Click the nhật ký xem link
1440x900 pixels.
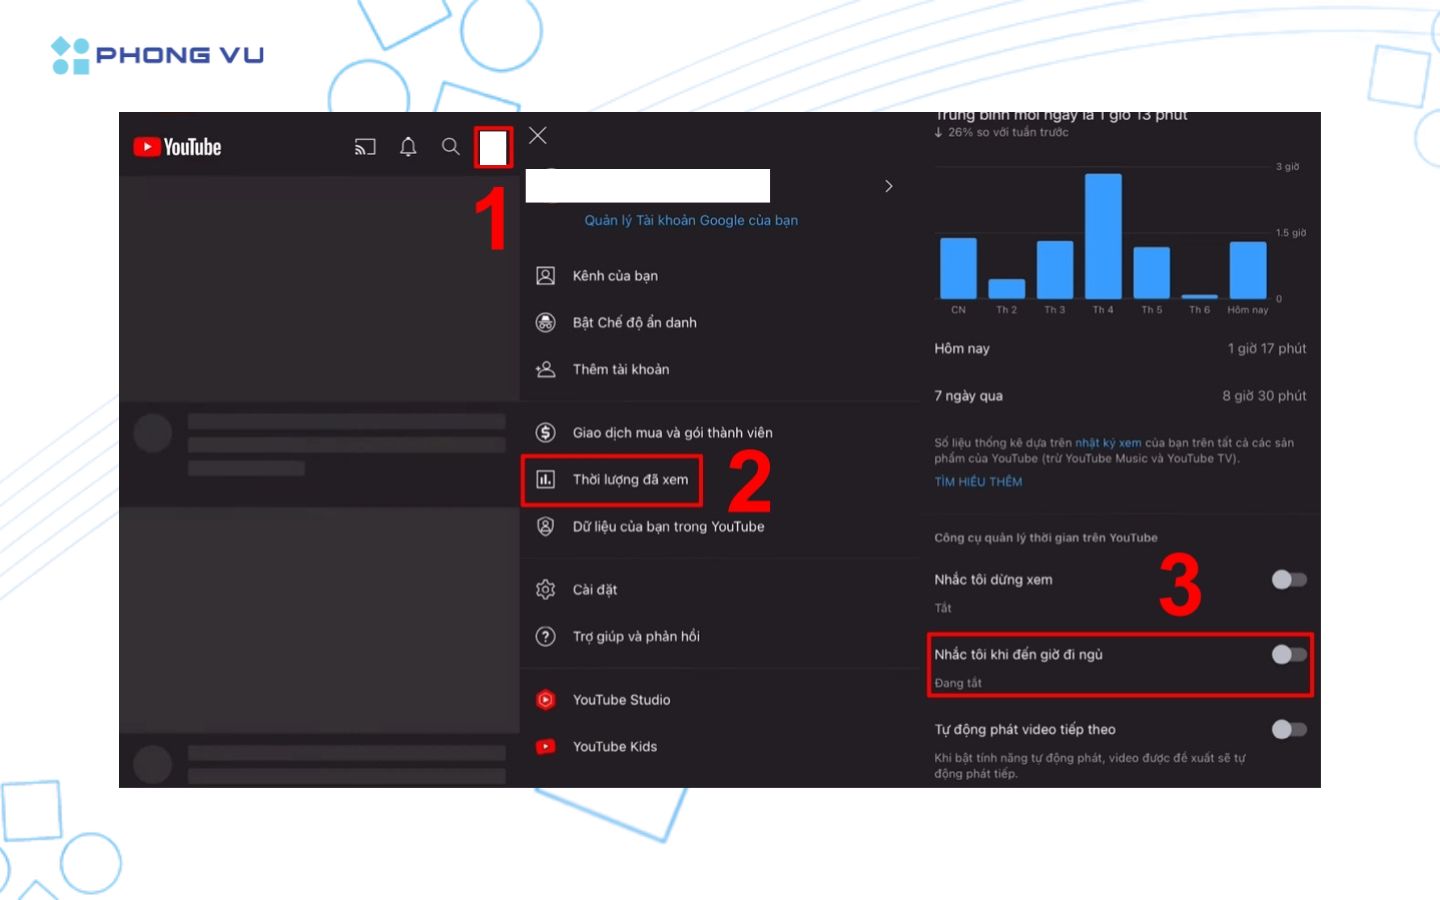pyautogui.click(x=1108, y=443)
